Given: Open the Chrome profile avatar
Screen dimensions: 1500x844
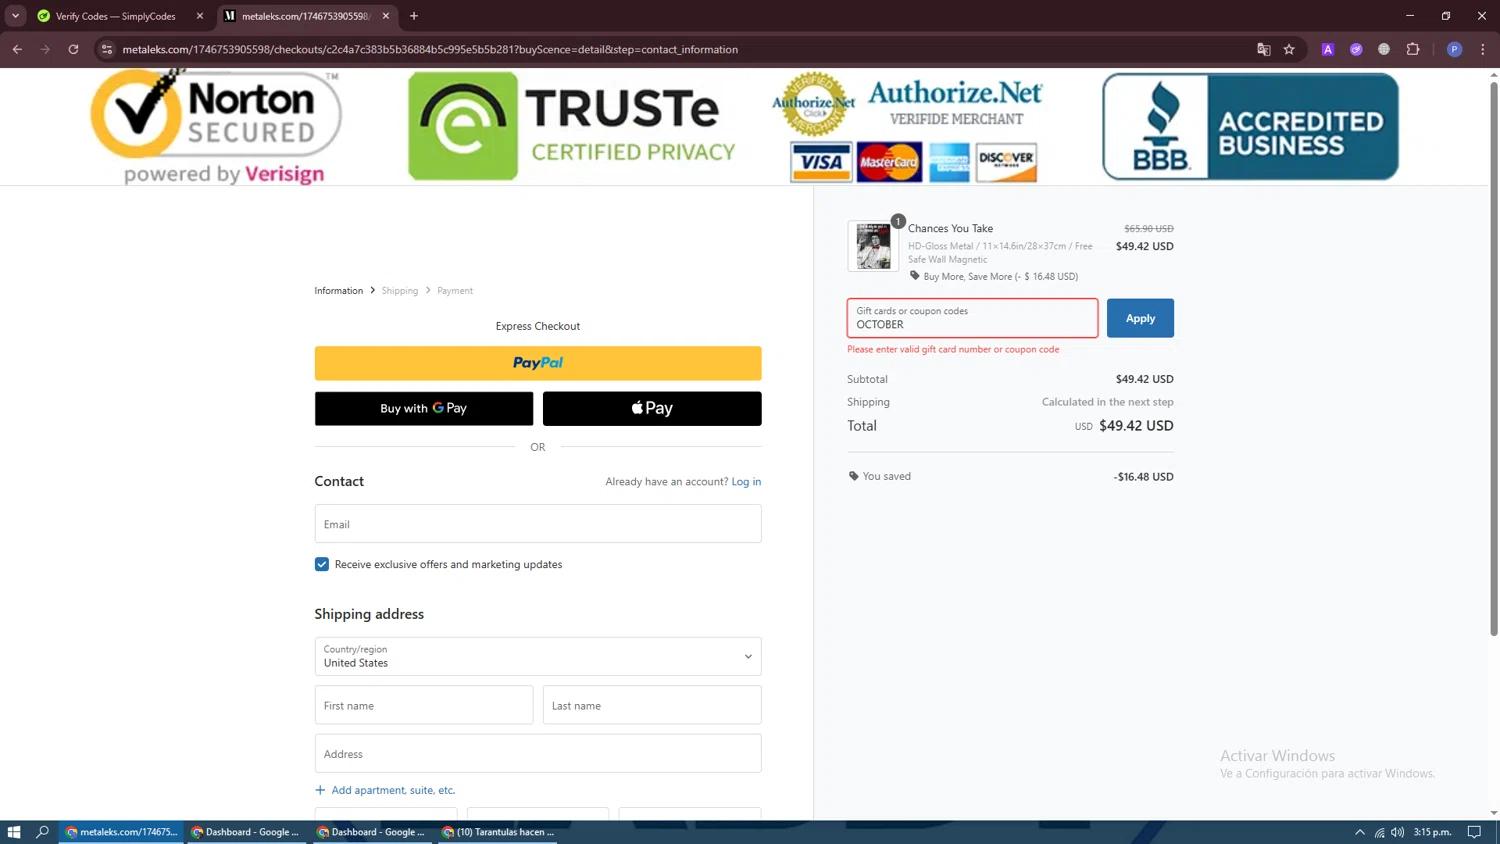Looking at the screenshot, I should [x=1454, y=49].
